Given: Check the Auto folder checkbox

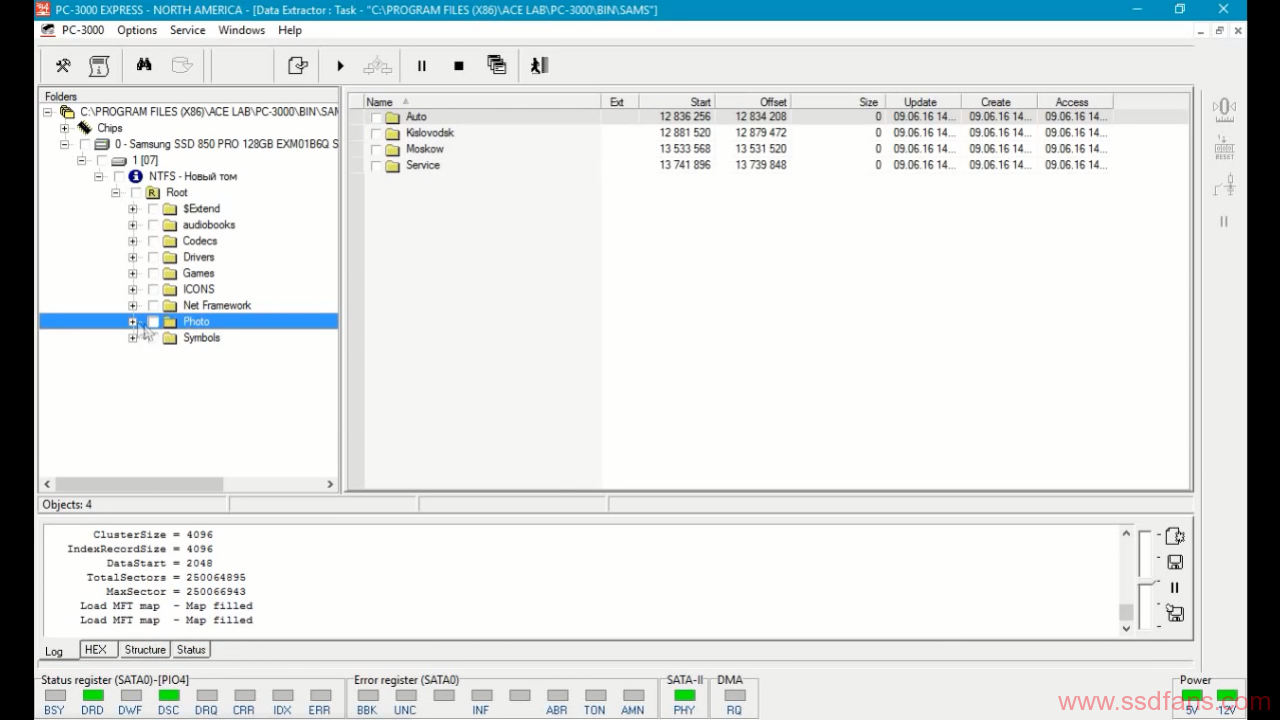Looking at the screenshot, I should [376, 118].
